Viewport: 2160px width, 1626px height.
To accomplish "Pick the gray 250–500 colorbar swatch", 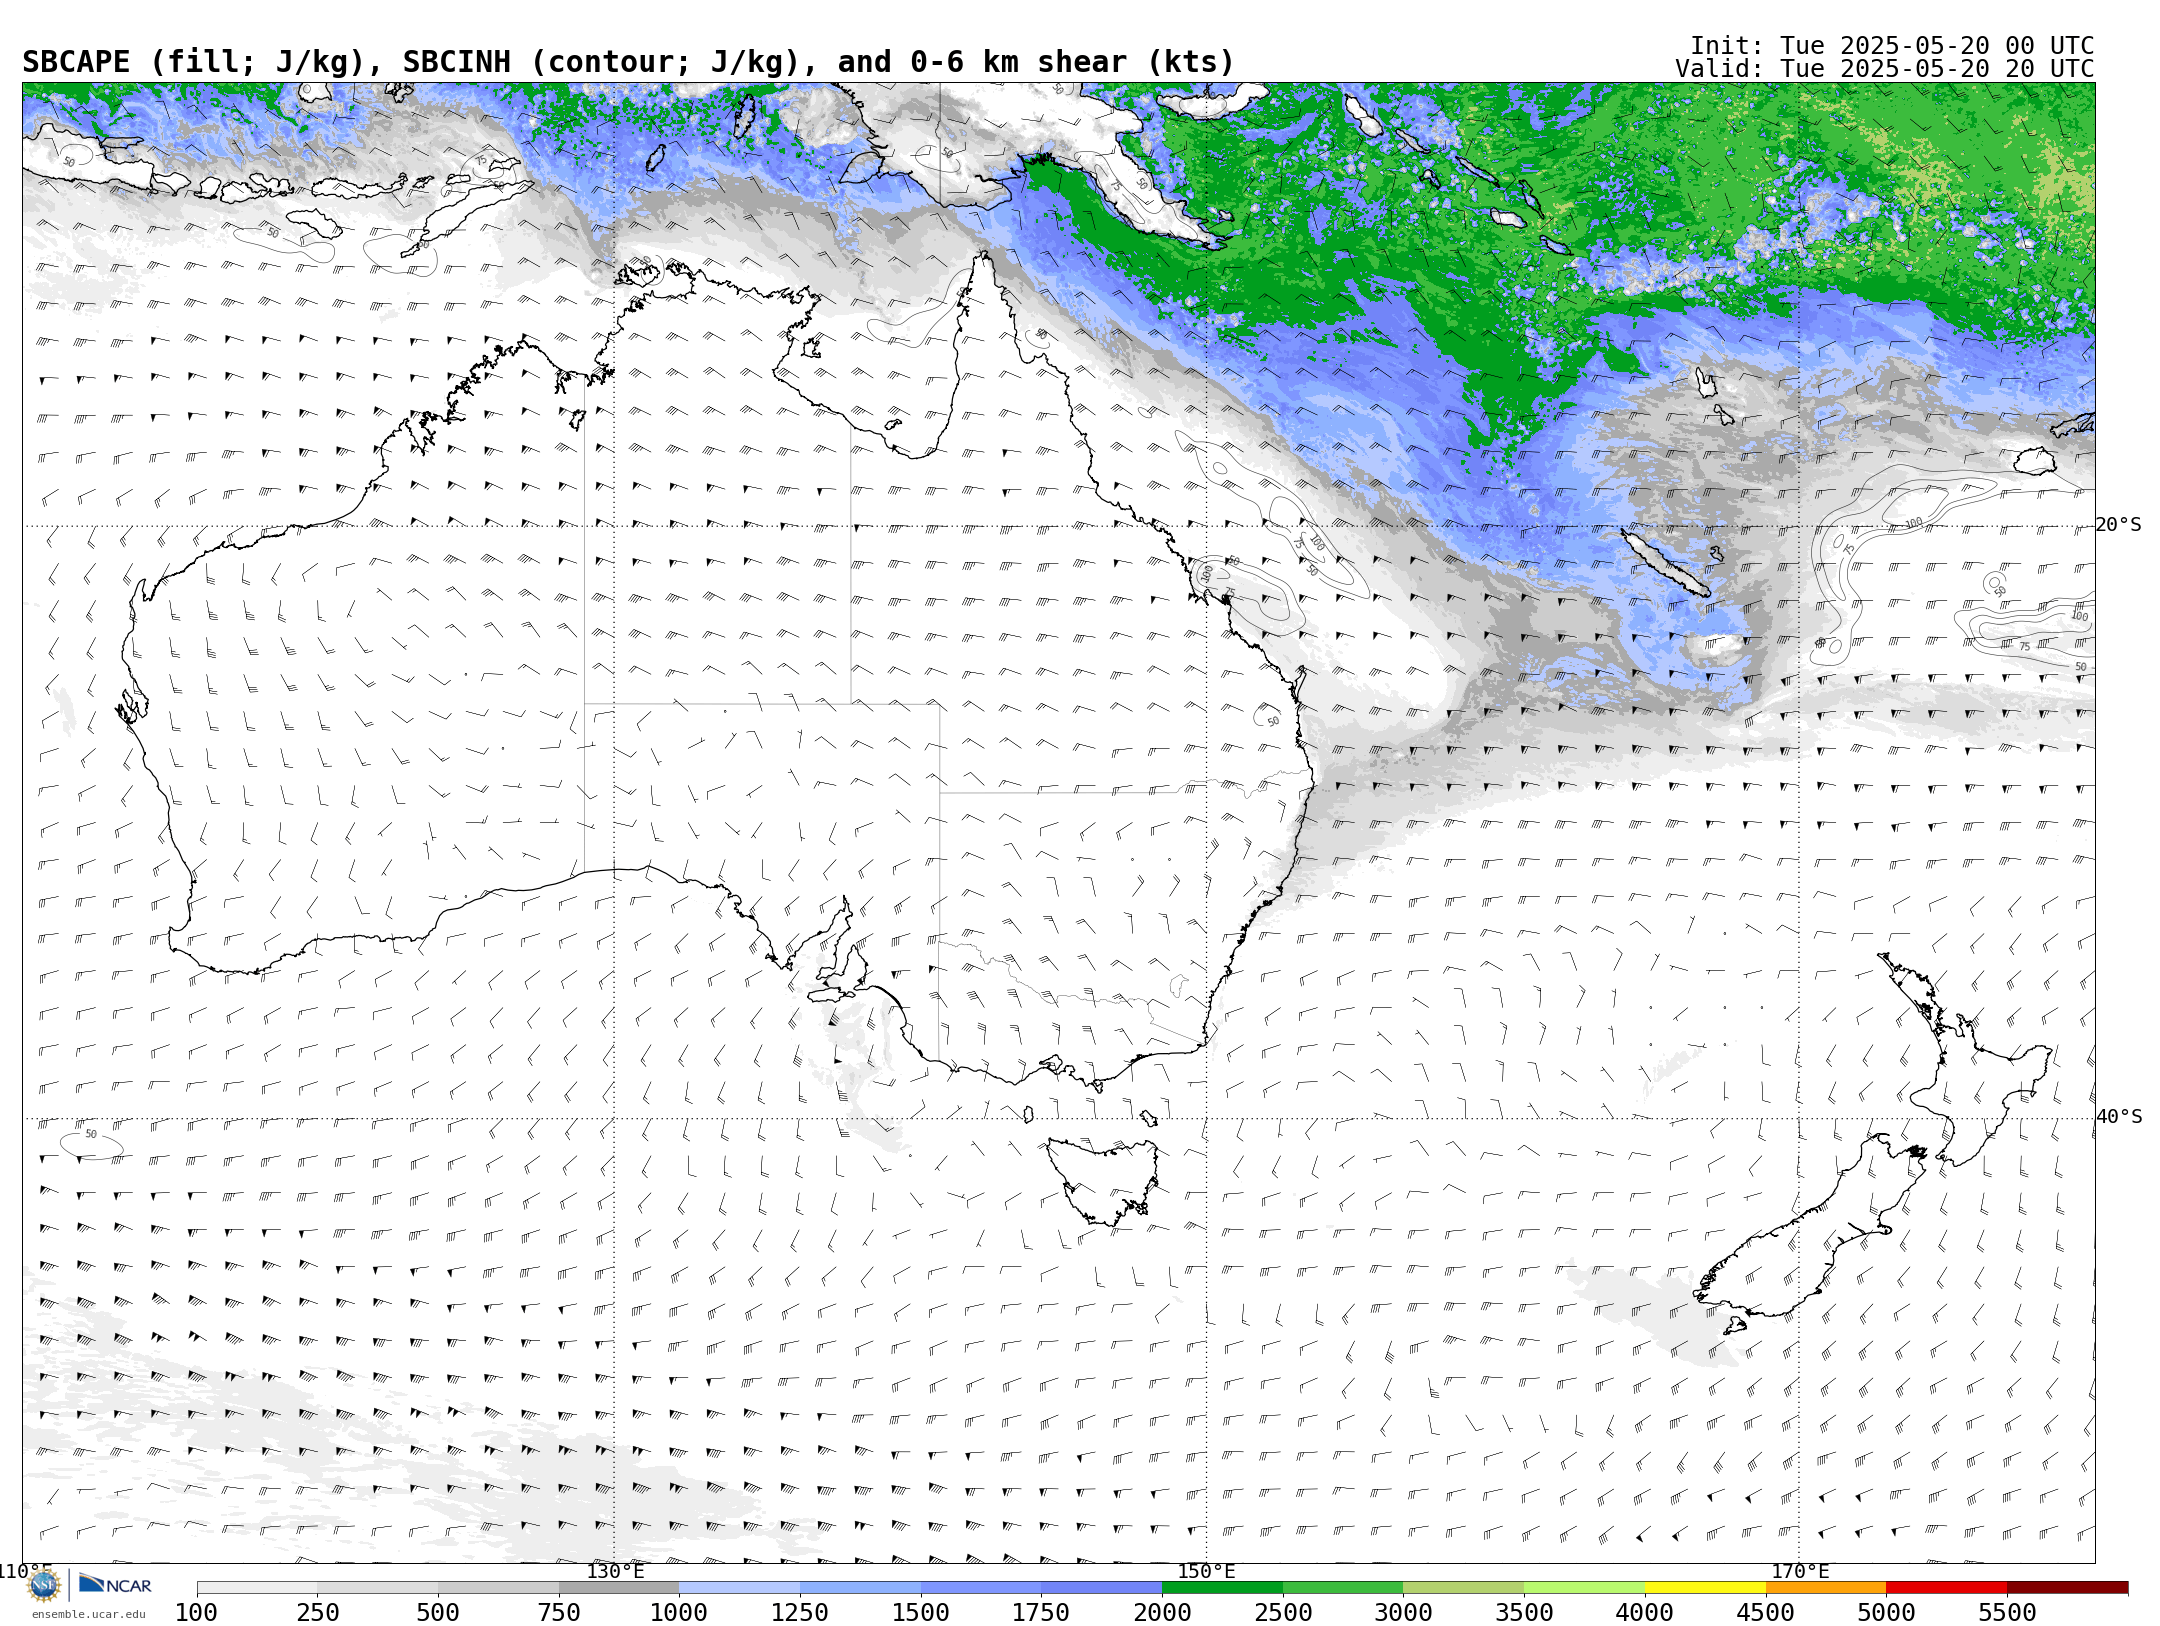I will [x=378, y=1588].
